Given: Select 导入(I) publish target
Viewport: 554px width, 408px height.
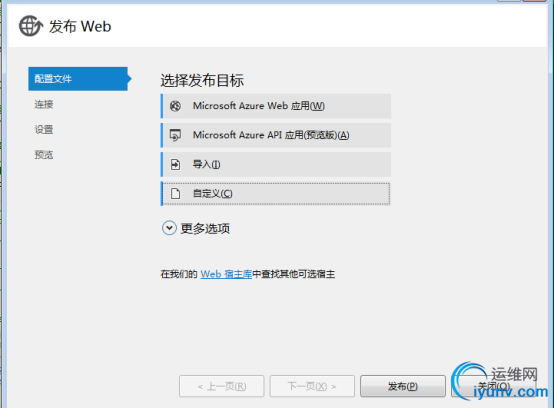Looking at the screenshot, I should 276,164.
